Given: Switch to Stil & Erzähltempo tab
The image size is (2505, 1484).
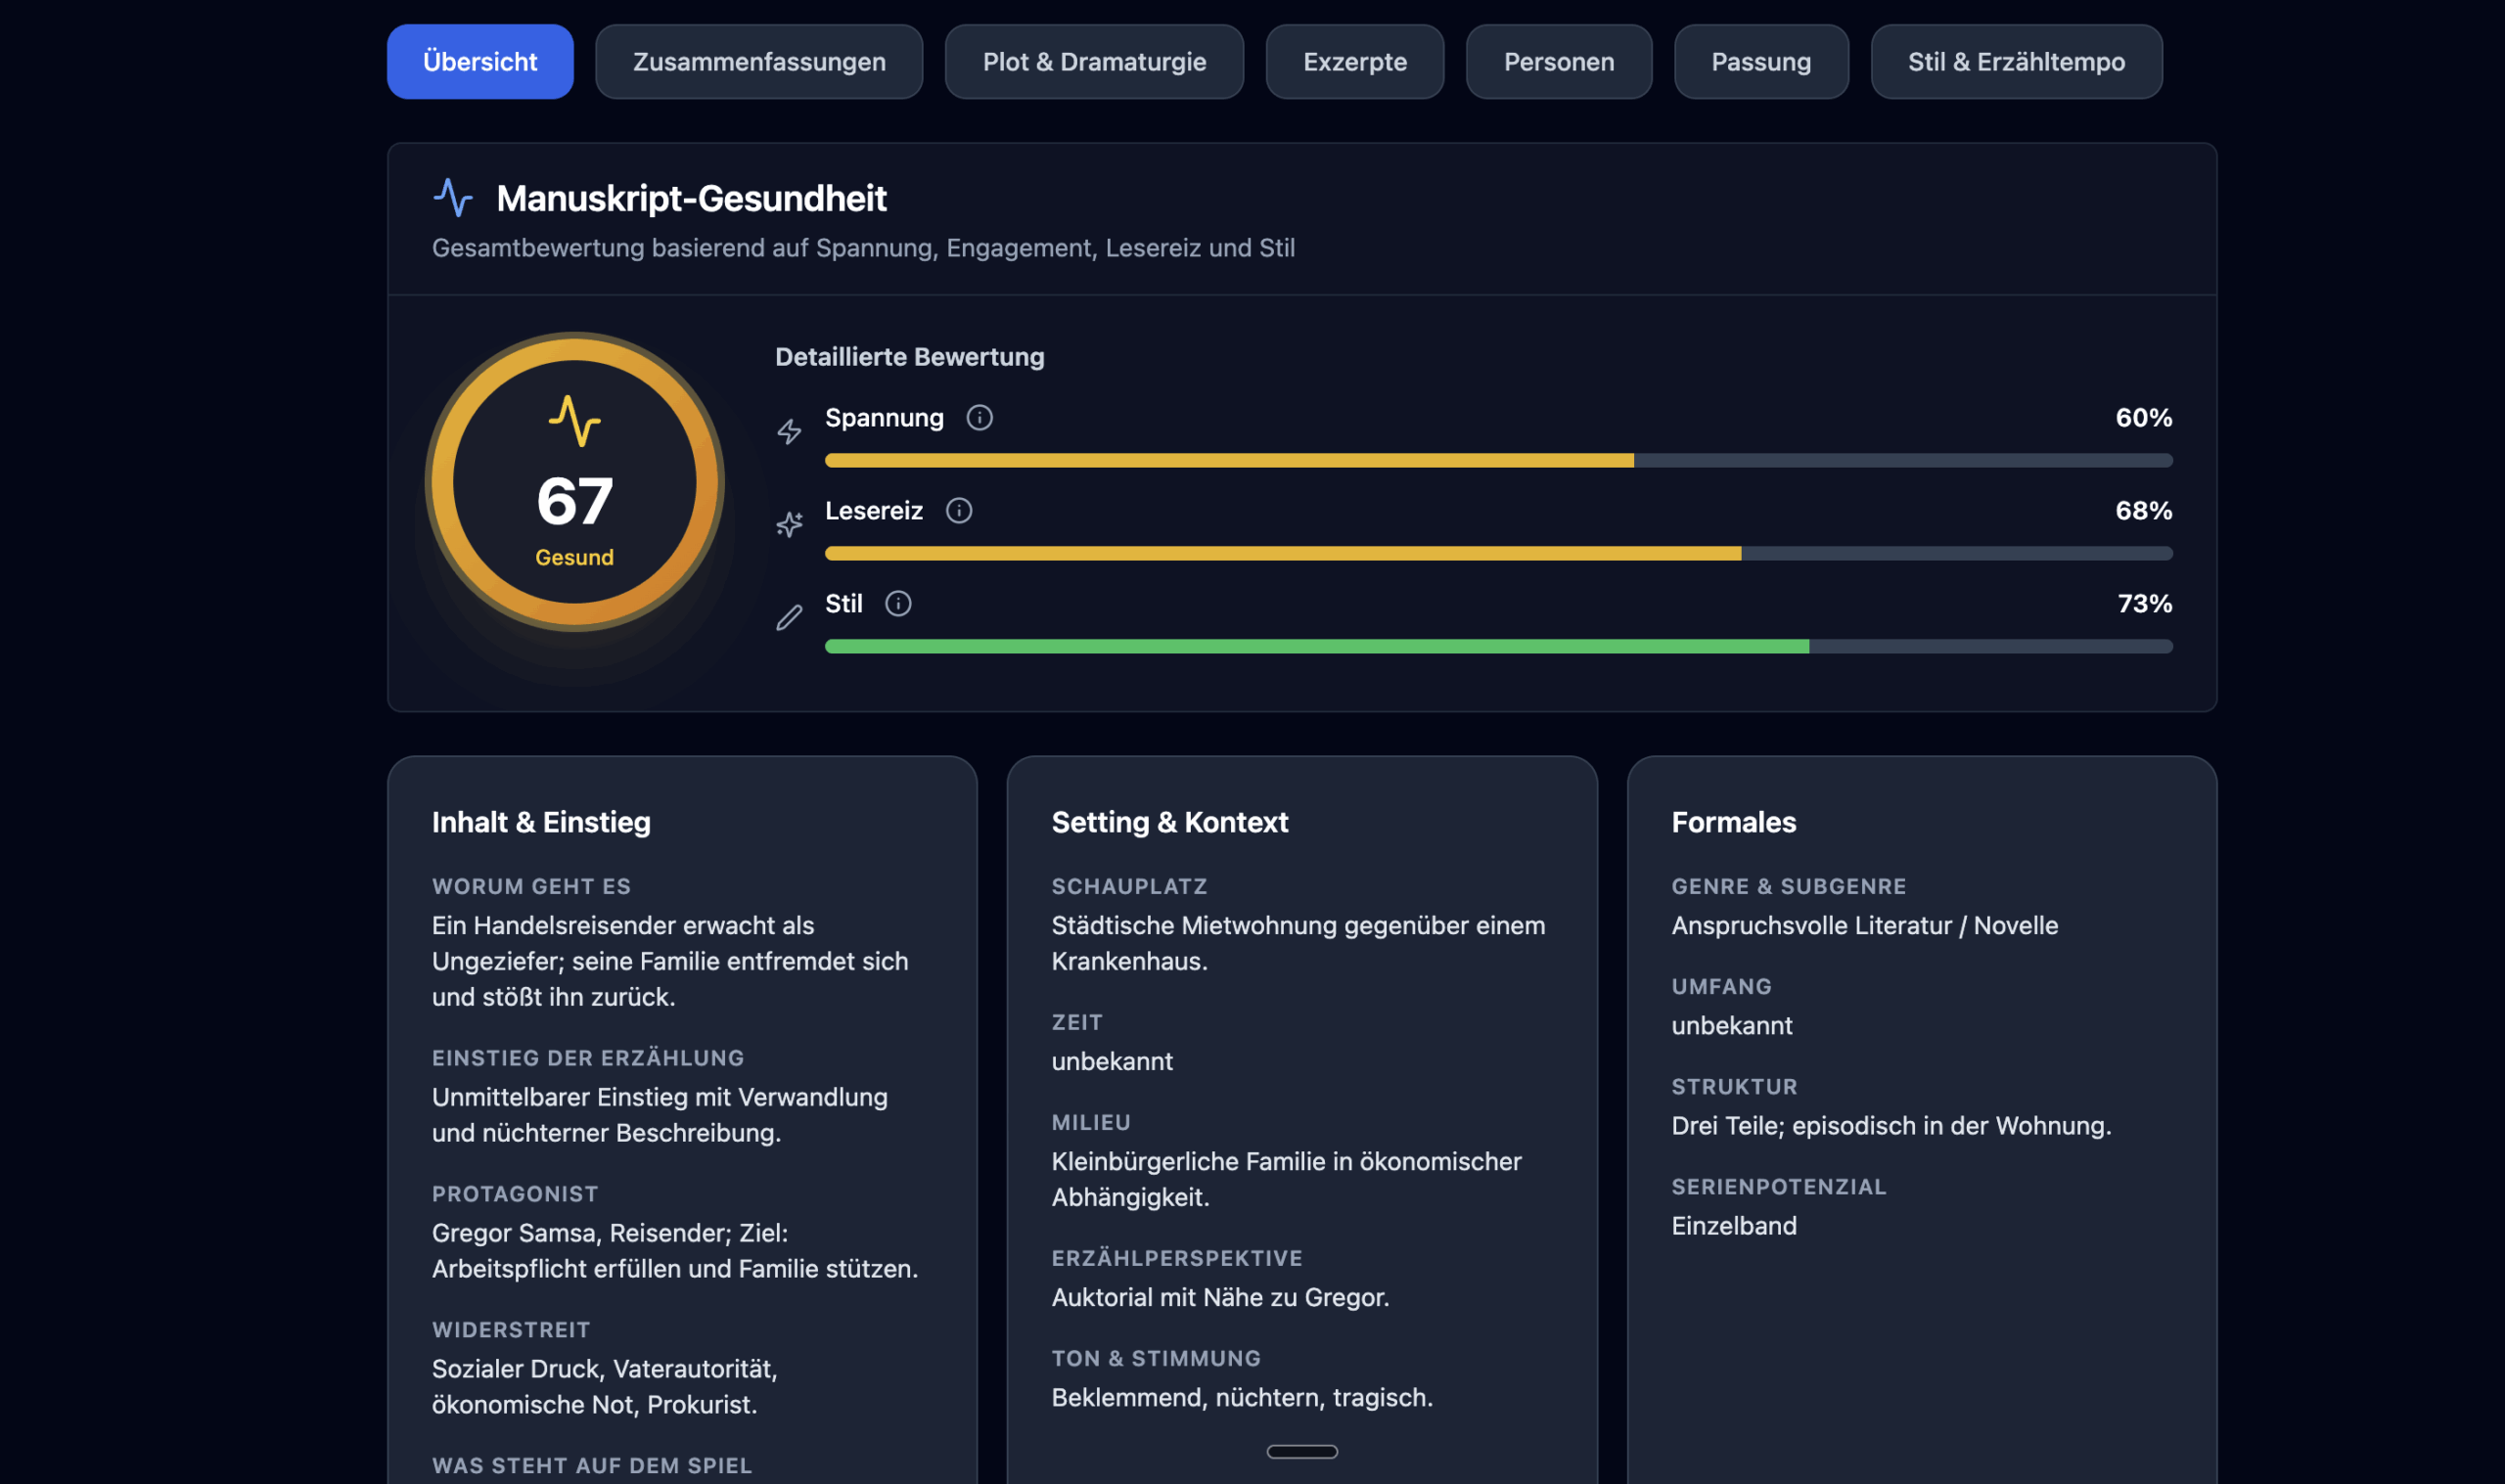Looking at the screenshot, I should click(x=2015, y=62).
